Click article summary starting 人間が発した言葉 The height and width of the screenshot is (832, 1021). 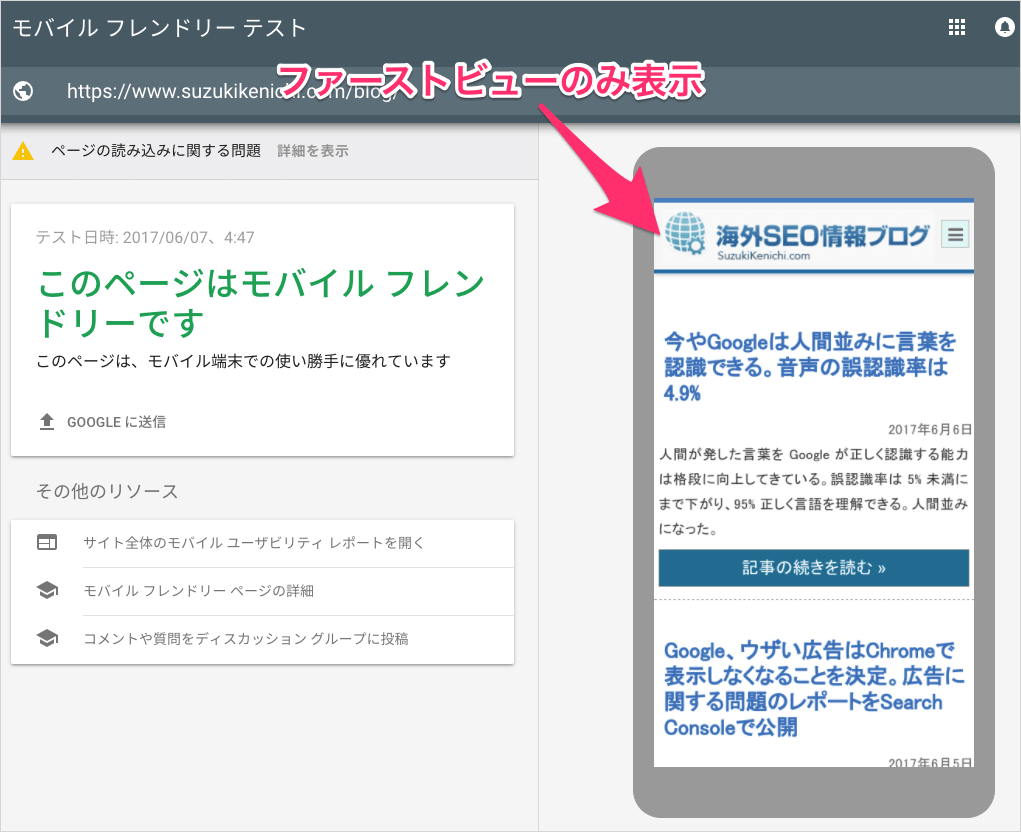[x=813, y=492]
